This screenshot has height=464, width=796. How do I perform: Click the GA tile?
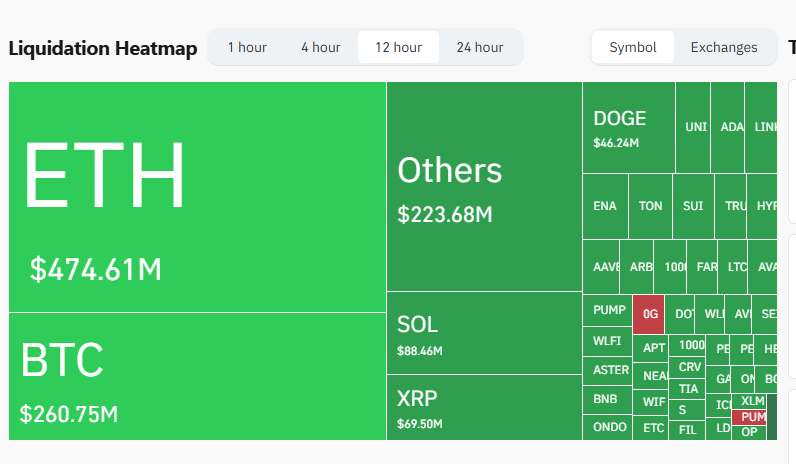[x=718, y=379]
